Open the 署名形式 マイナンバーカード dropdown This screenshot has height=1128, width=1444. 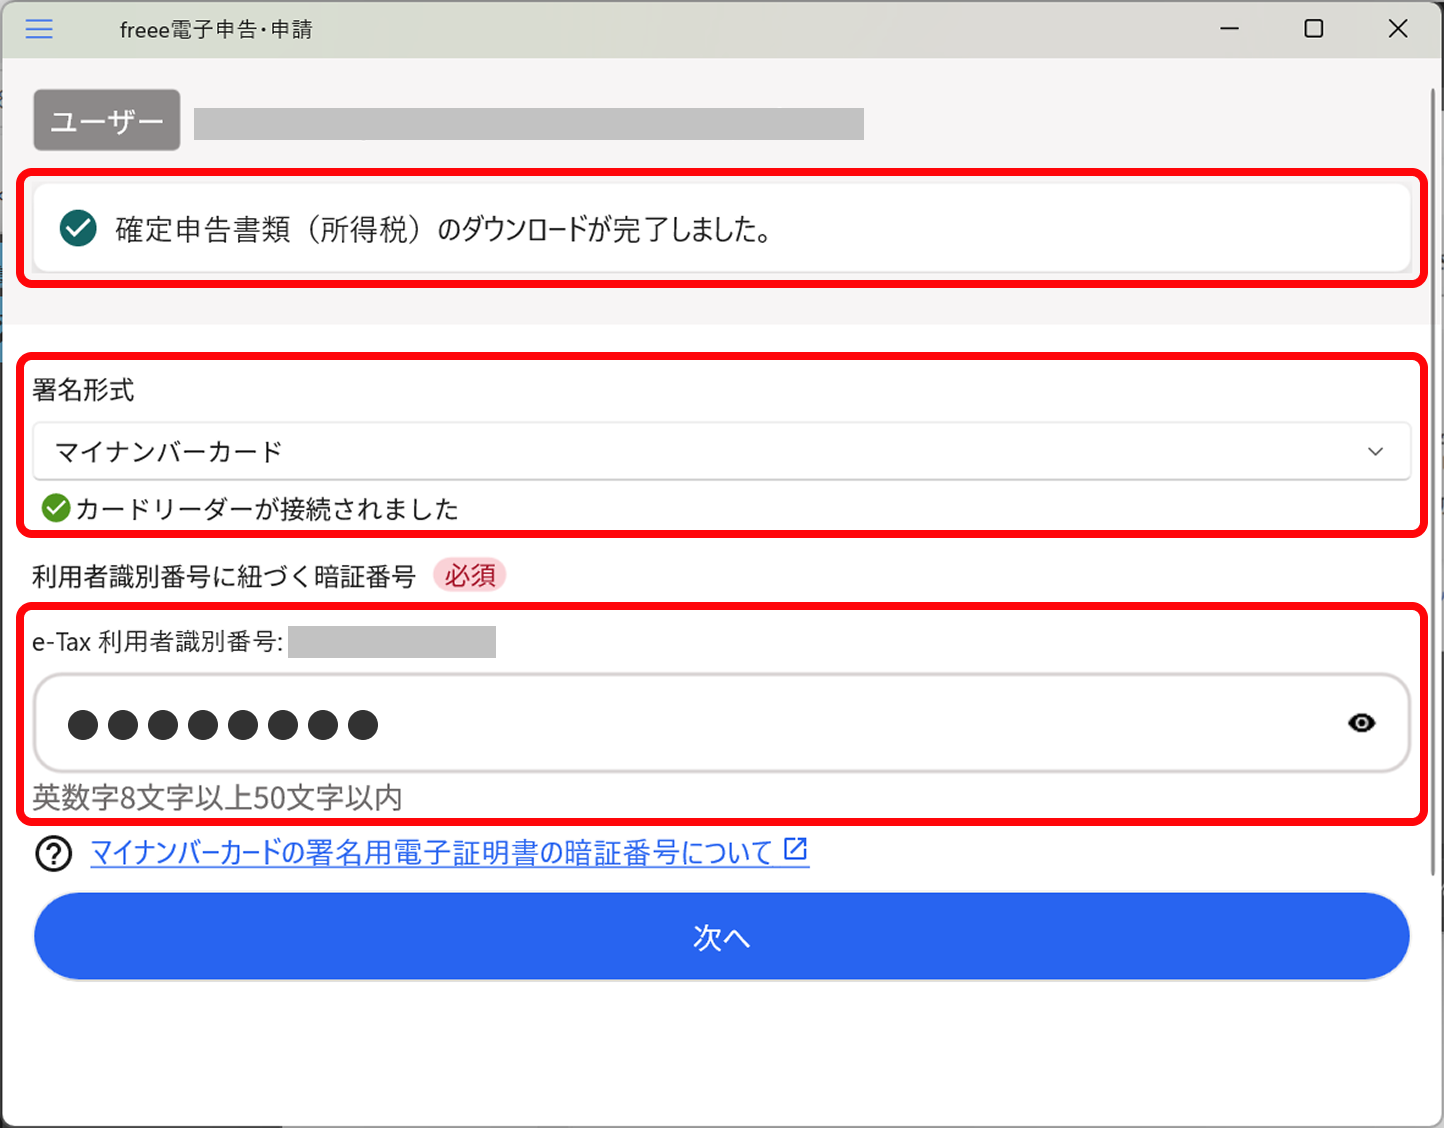coord(721,451)
